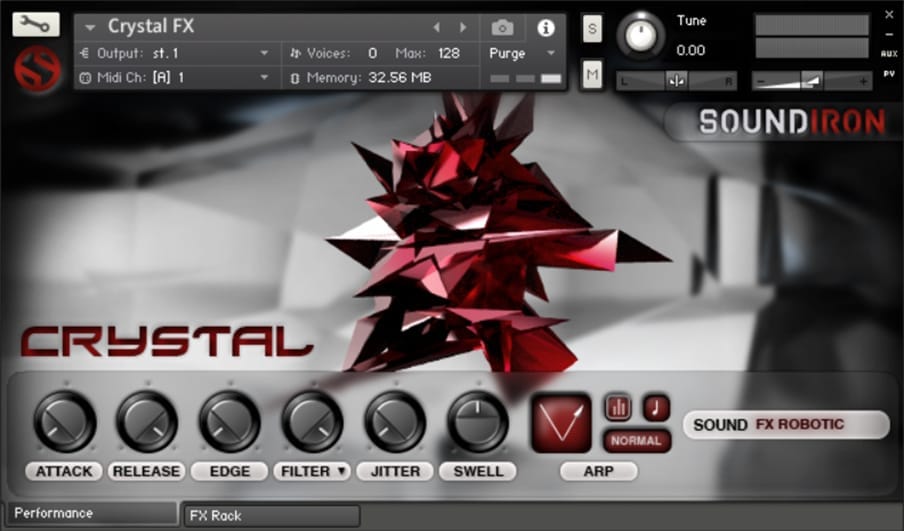904x531 pixels.
Task: Switch to the FX Rack tab
Action: coord(270,516)
